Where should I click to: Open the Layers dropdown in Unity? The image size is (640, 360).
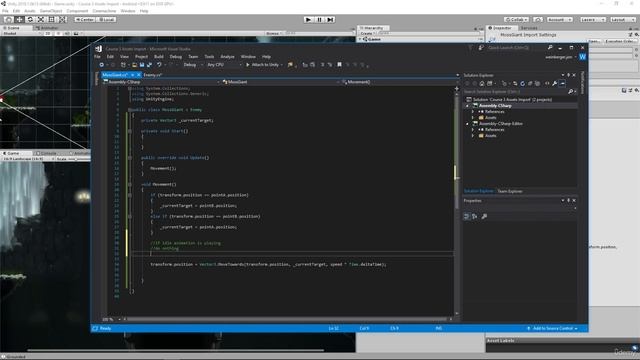(x=592, y=19)
